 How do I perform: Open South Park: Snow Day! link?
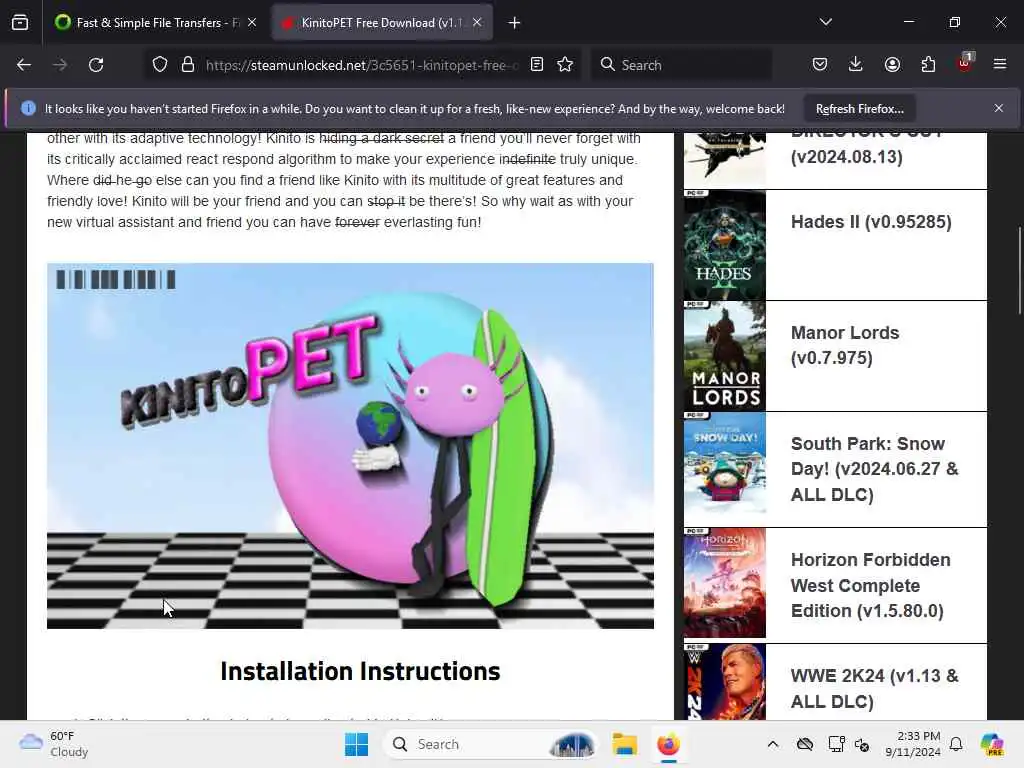pyautogui.click(x=874, y=469)
